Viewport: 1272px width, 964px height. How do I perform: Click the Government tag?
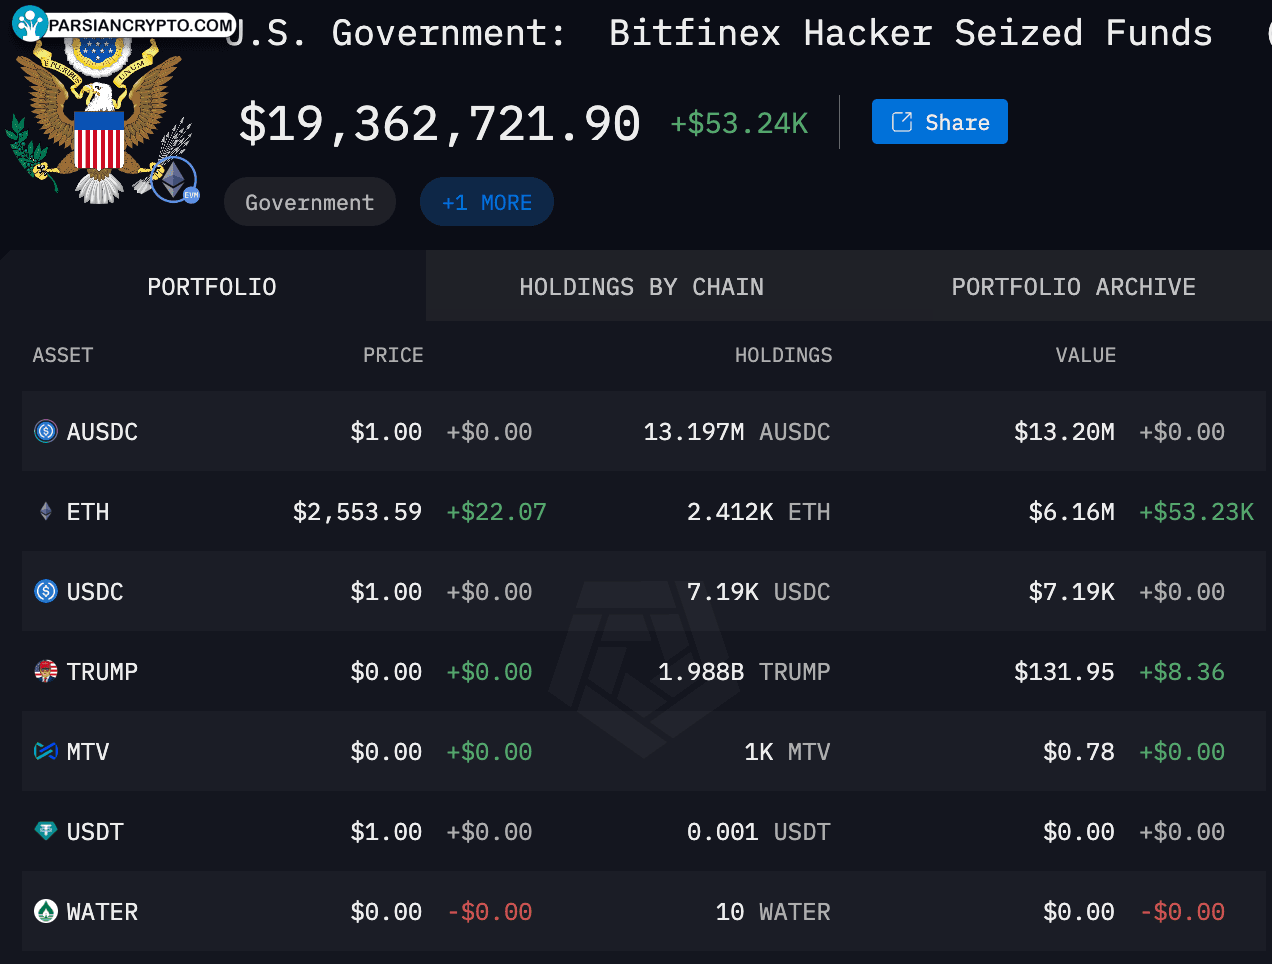(310, 202)
